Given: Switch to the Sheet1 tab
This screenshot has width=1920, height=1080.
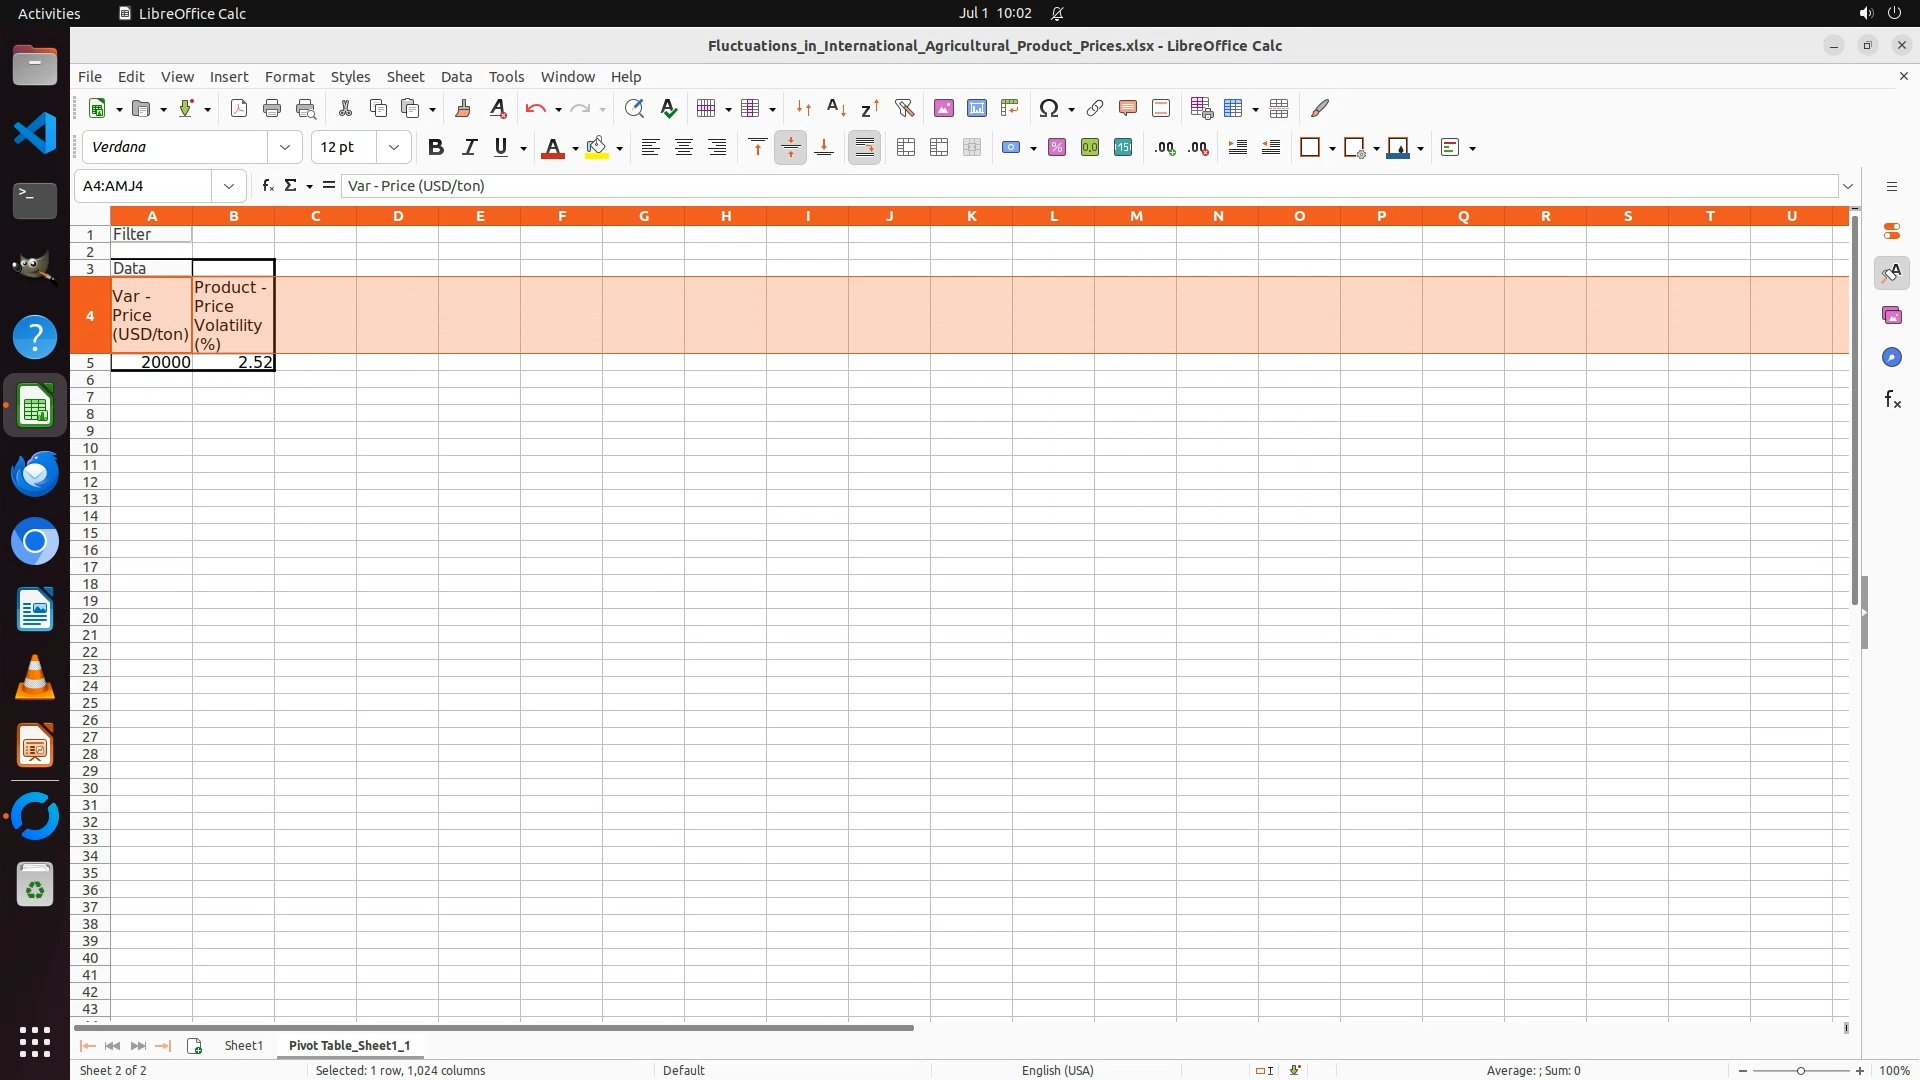Looking at the screenshot, I should click(x=243, y=1045).
